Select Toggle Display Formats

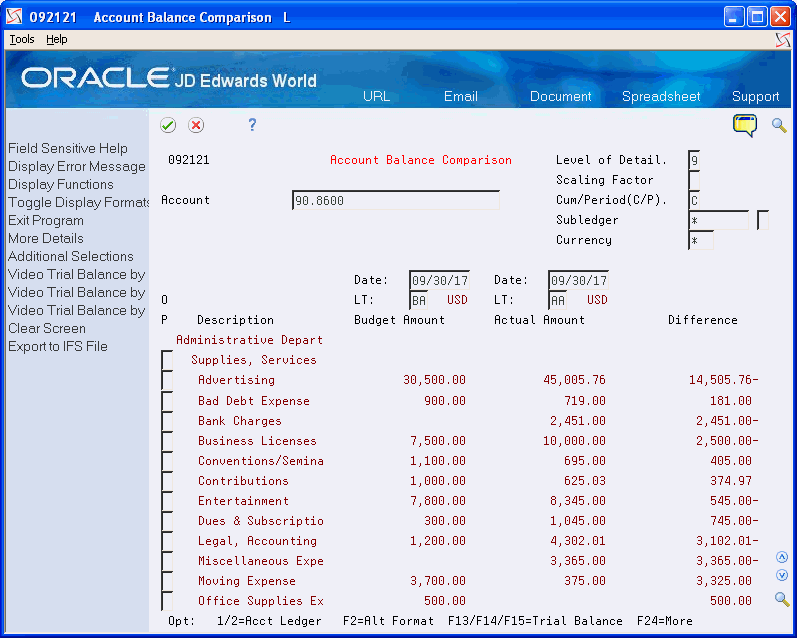78,202
